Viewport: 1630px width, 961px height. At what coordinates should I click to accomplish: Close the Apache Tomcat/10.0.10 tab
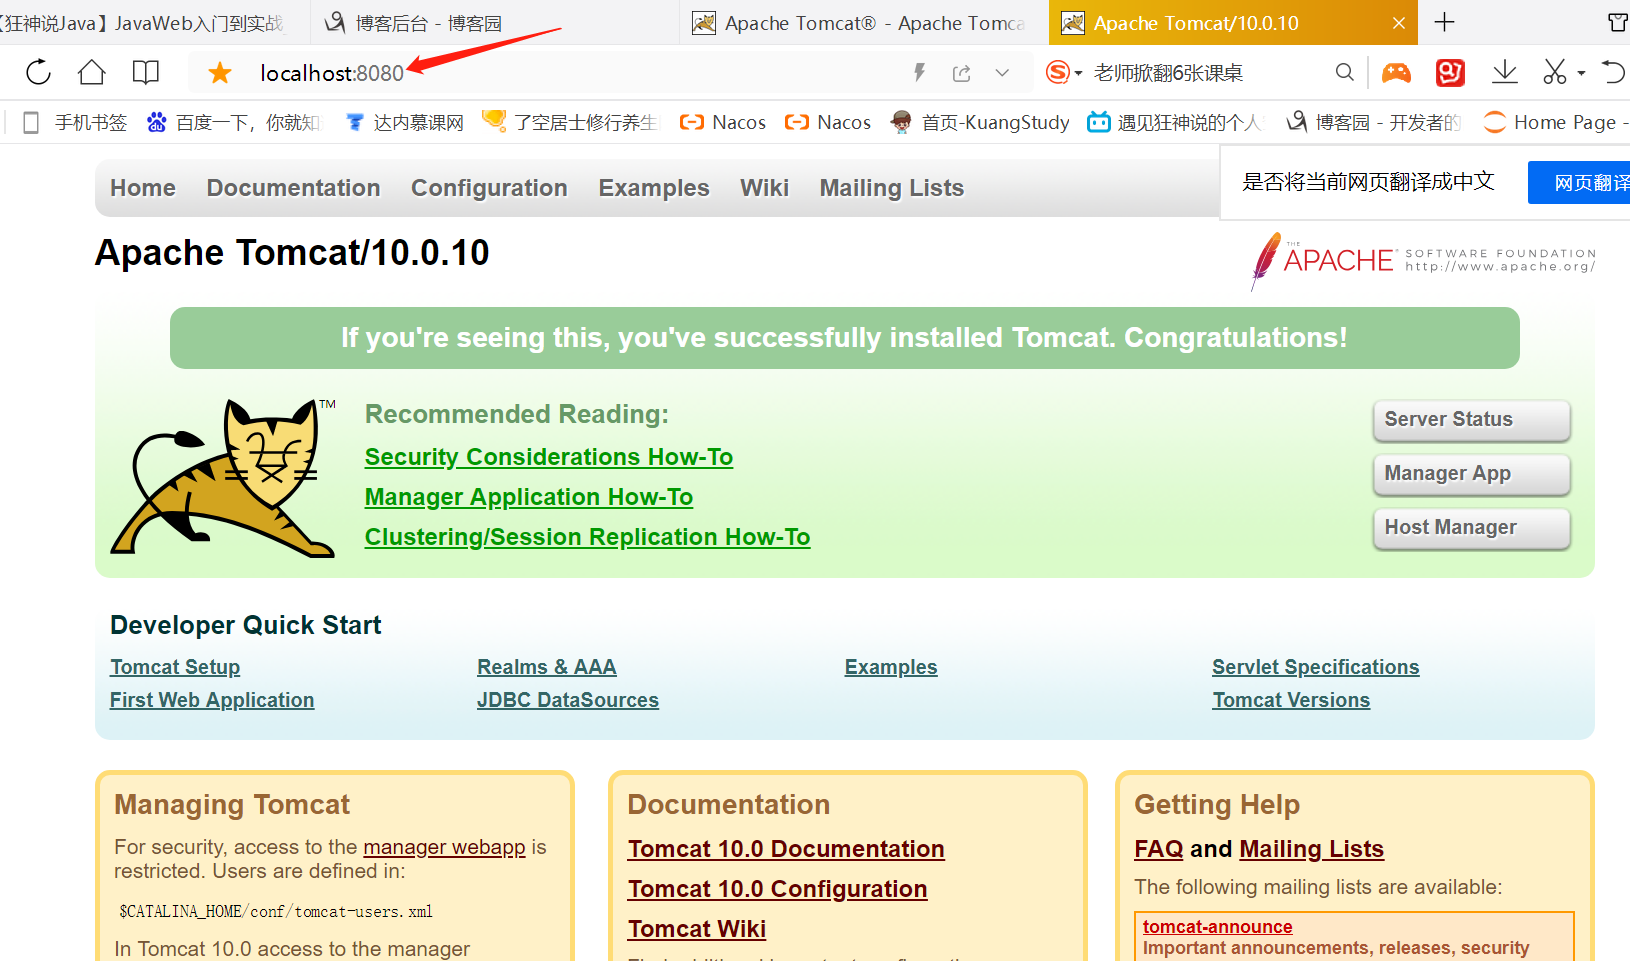pos(1399,23)
